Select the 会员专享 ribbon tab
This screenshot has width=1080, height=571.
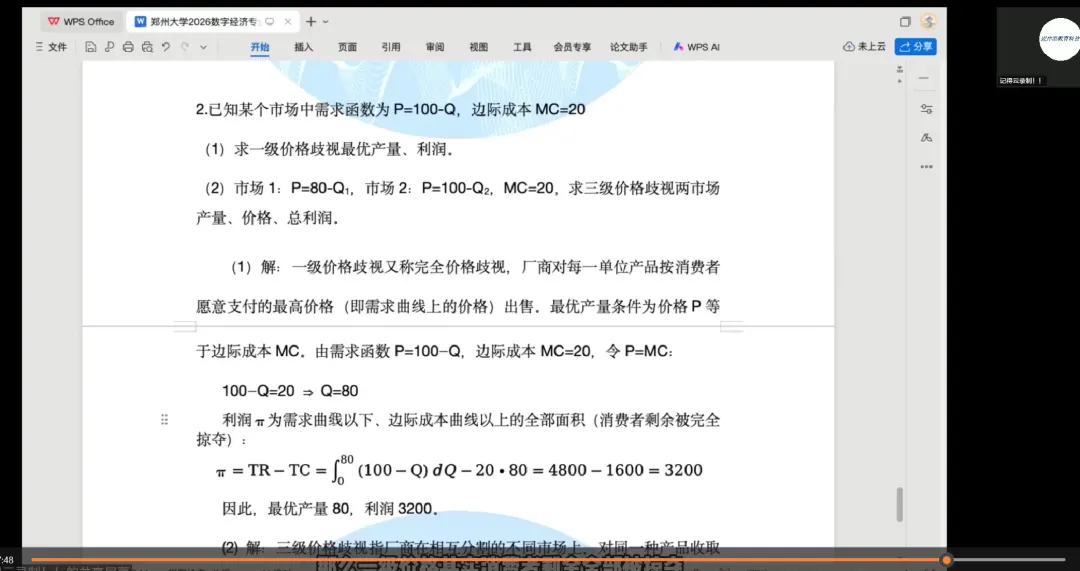tap(572, 47)
